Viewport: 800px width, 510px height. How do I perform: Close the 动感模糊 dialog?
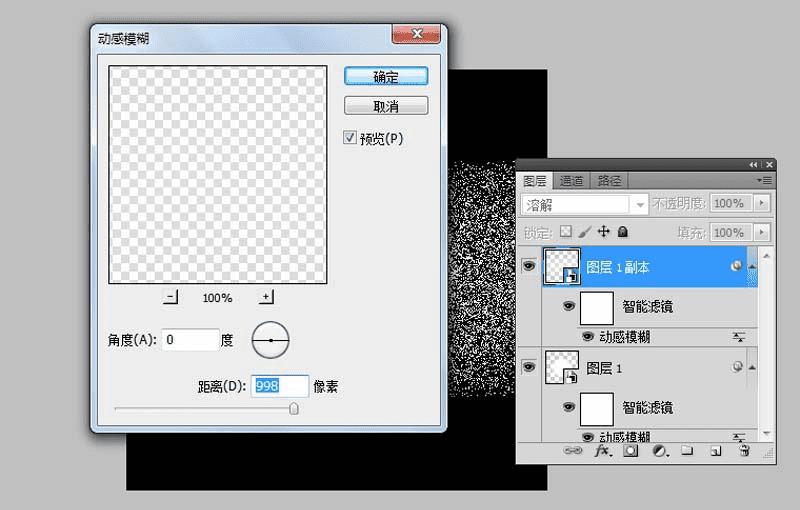coord(416,34)
